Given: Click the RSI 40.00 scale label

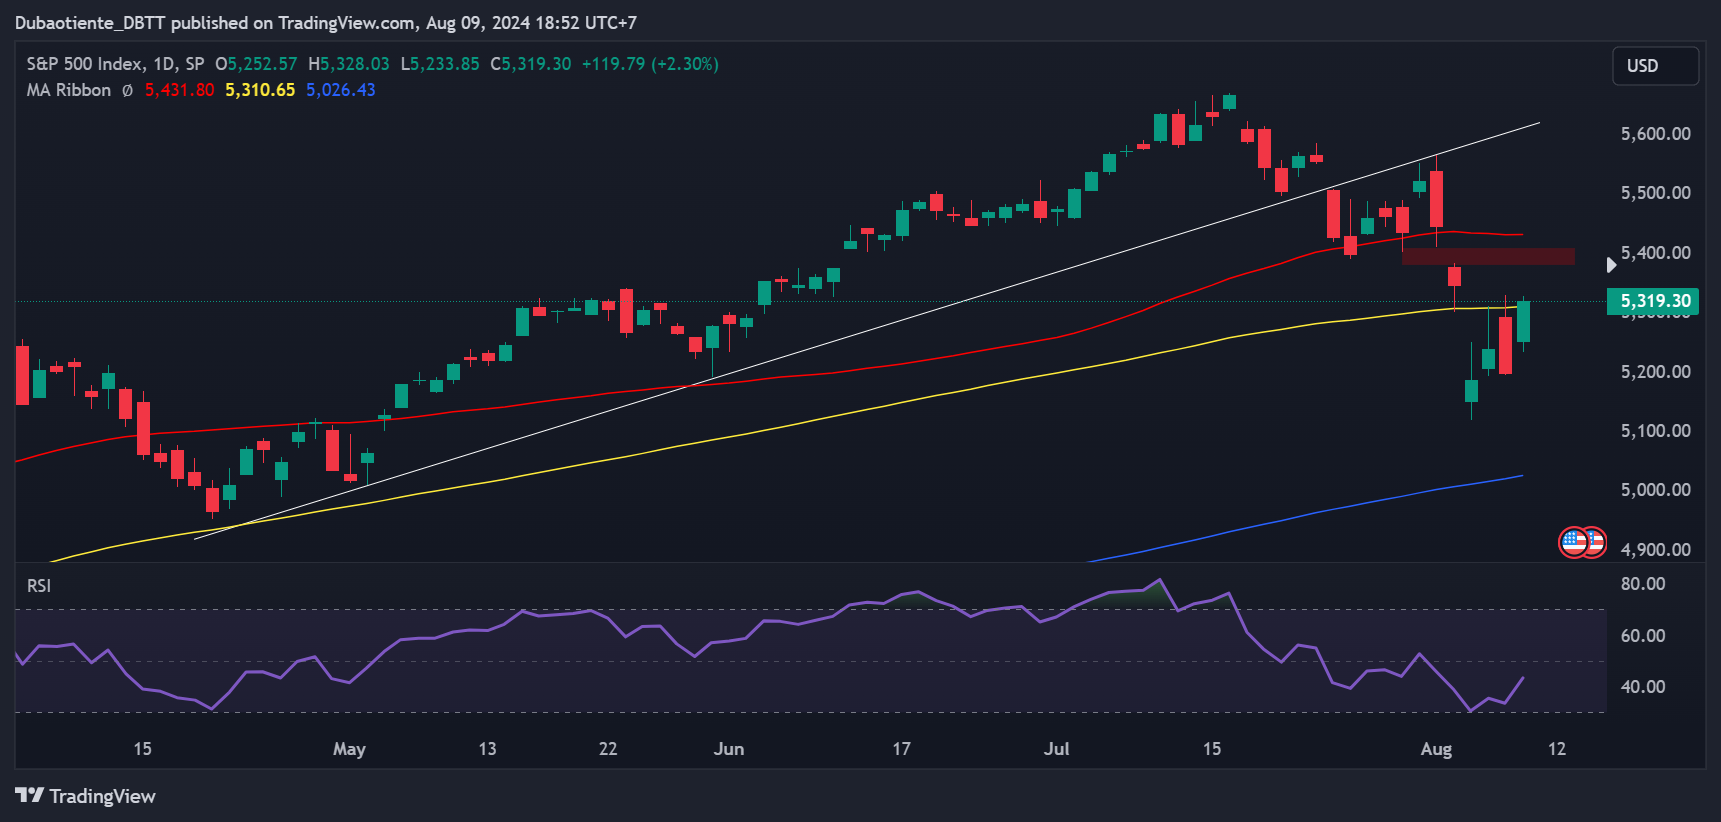Looking at the screenshot, I should point(1643,687).
